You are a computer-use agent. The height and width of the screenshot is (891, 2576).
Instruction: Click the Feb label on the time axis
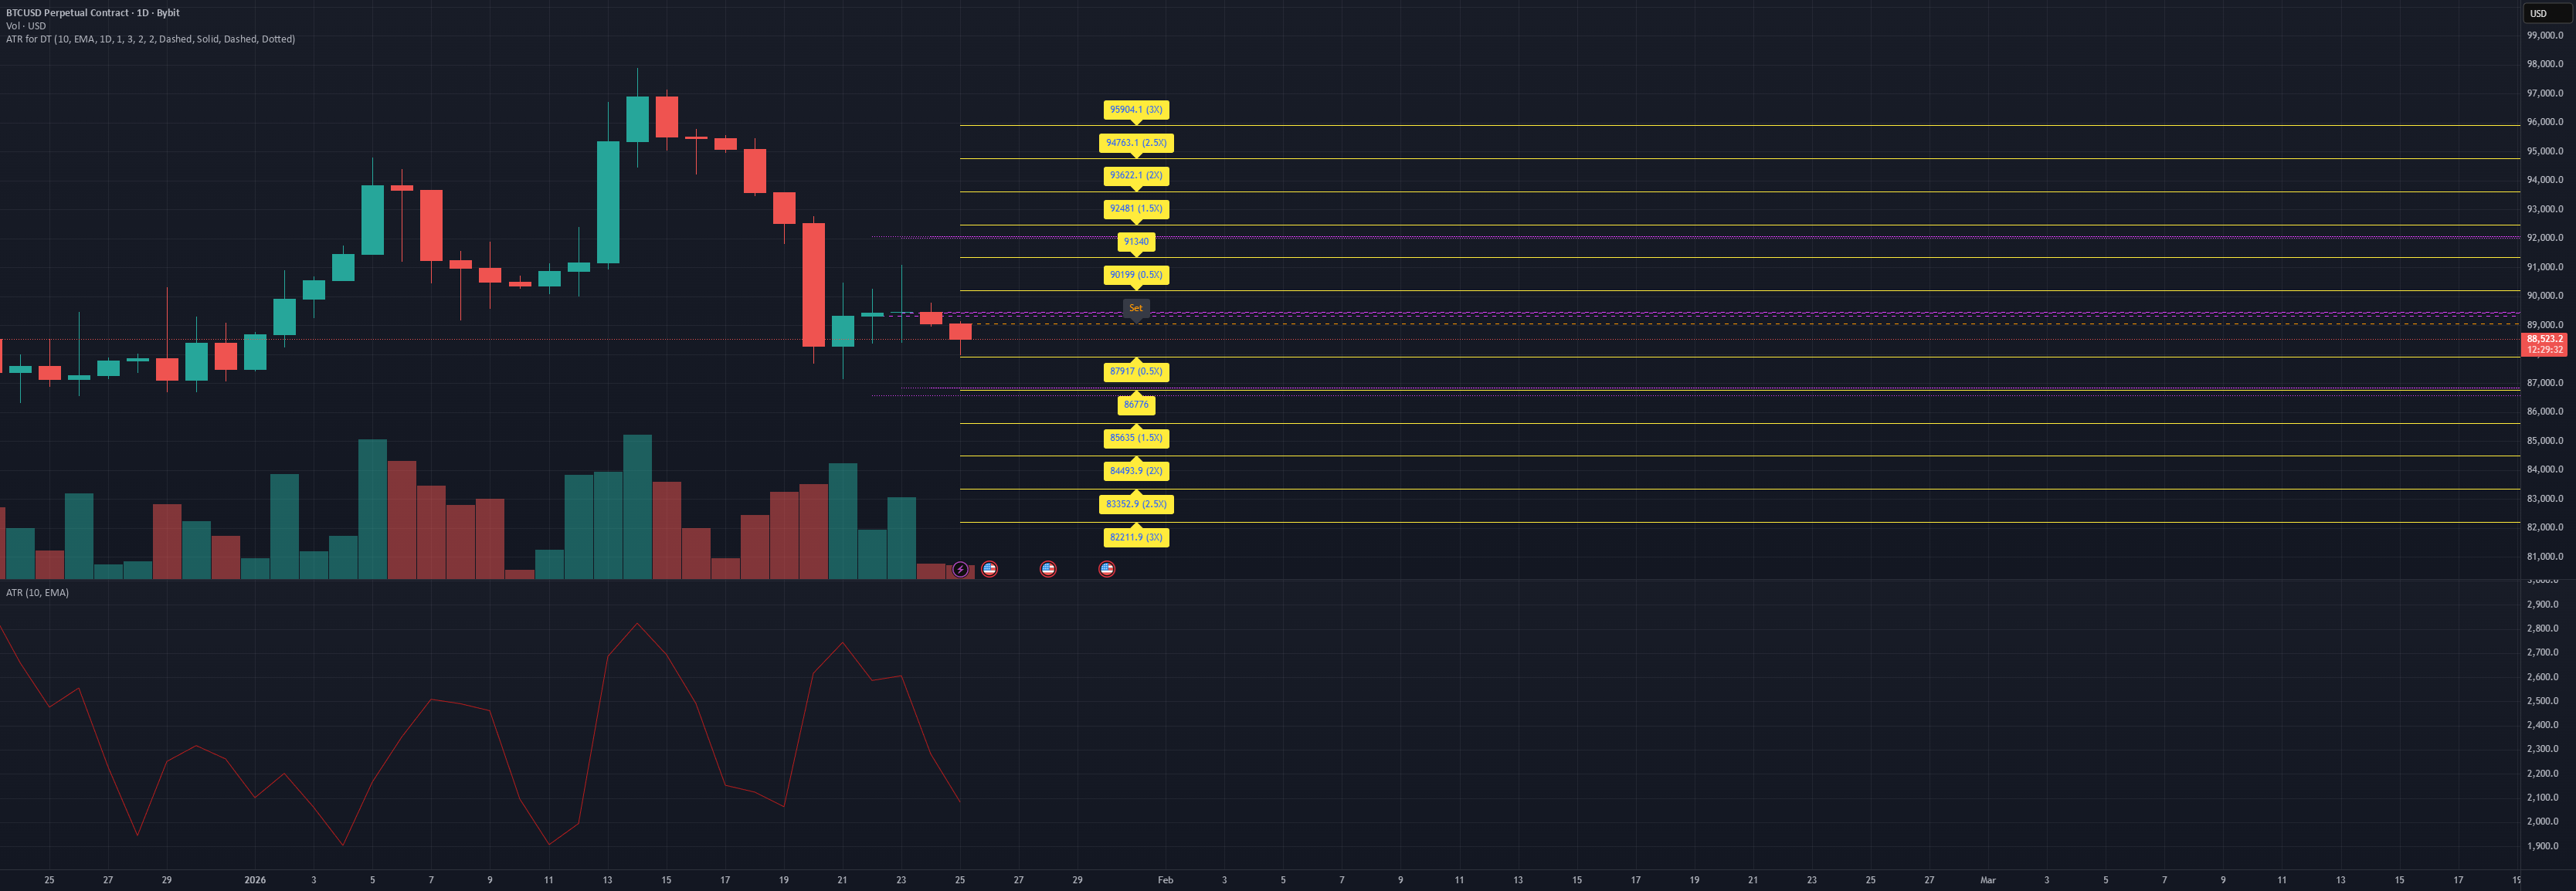click(x=1165, y=880)
